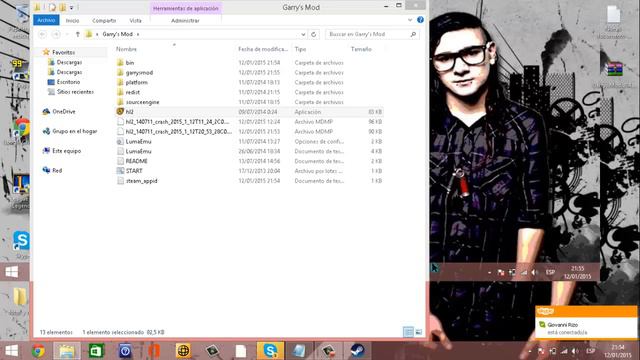Open Explorer help icon
The image size is (640, 360).
420,20
